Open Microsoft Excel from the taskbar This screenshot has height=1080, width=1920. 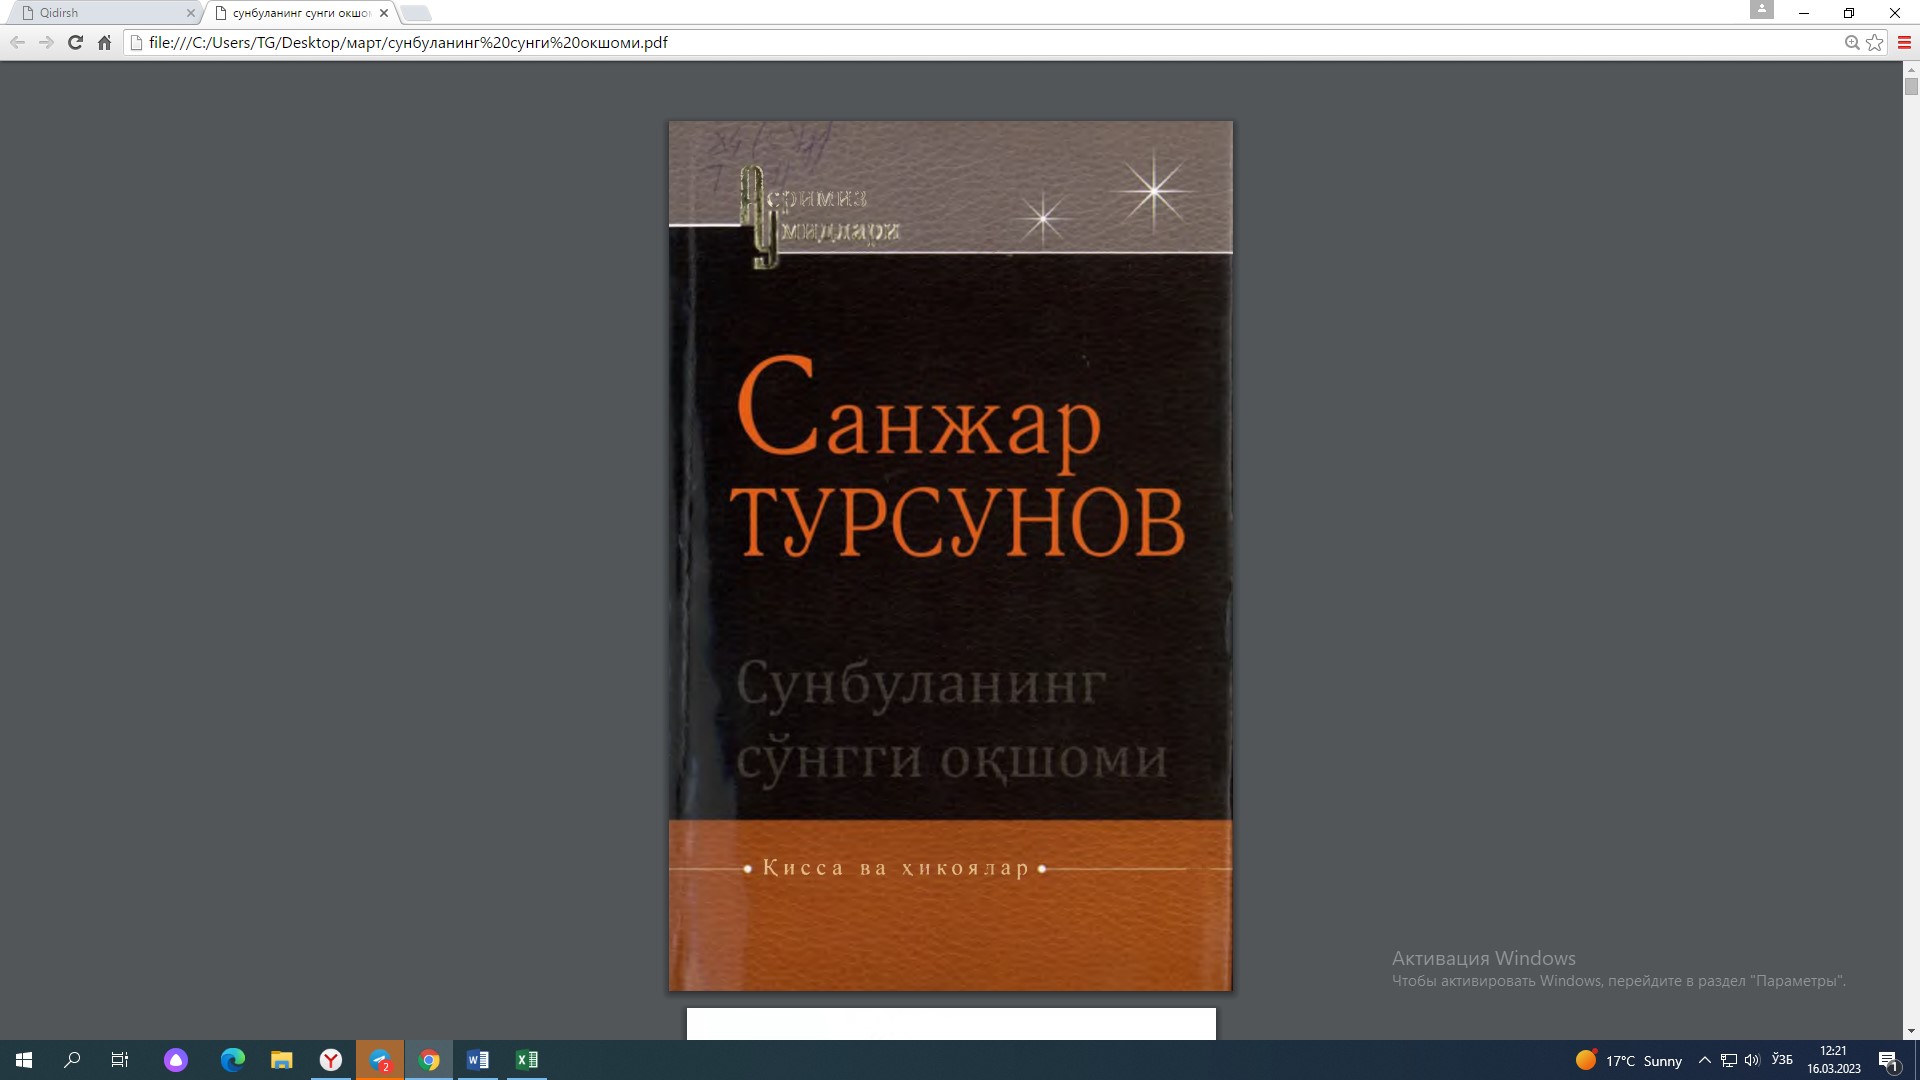coord(526,1059)
